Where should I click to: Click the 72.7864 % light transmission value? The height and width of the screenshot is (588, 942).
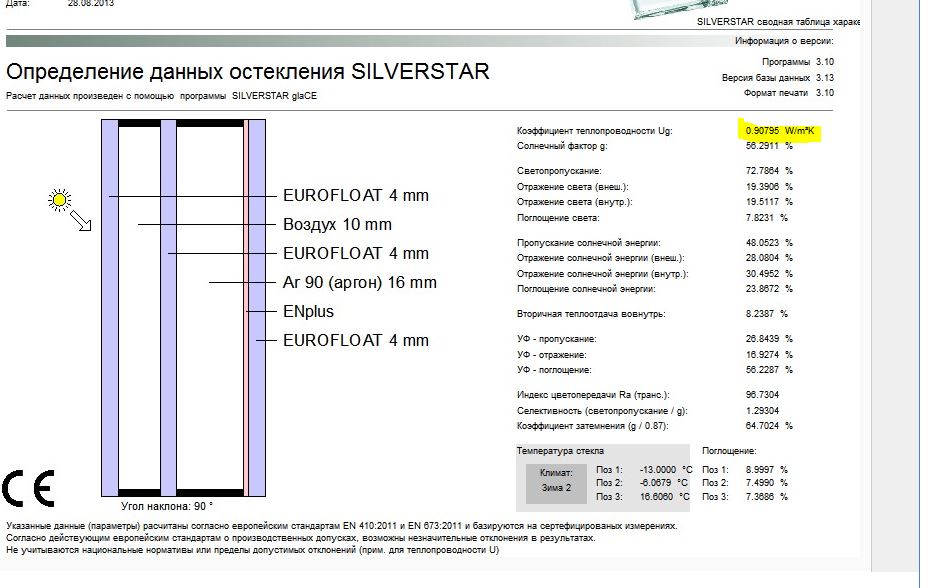tap(769, 171)
